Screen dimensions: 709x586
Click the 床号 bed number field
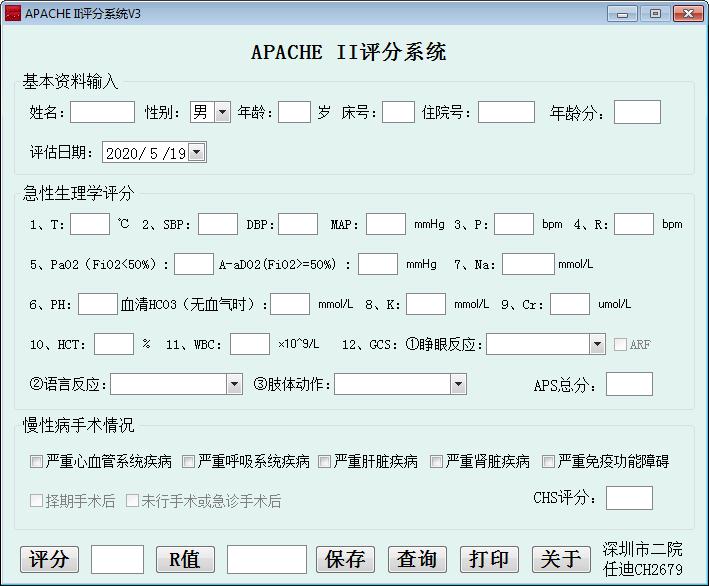tap(398, 112)
